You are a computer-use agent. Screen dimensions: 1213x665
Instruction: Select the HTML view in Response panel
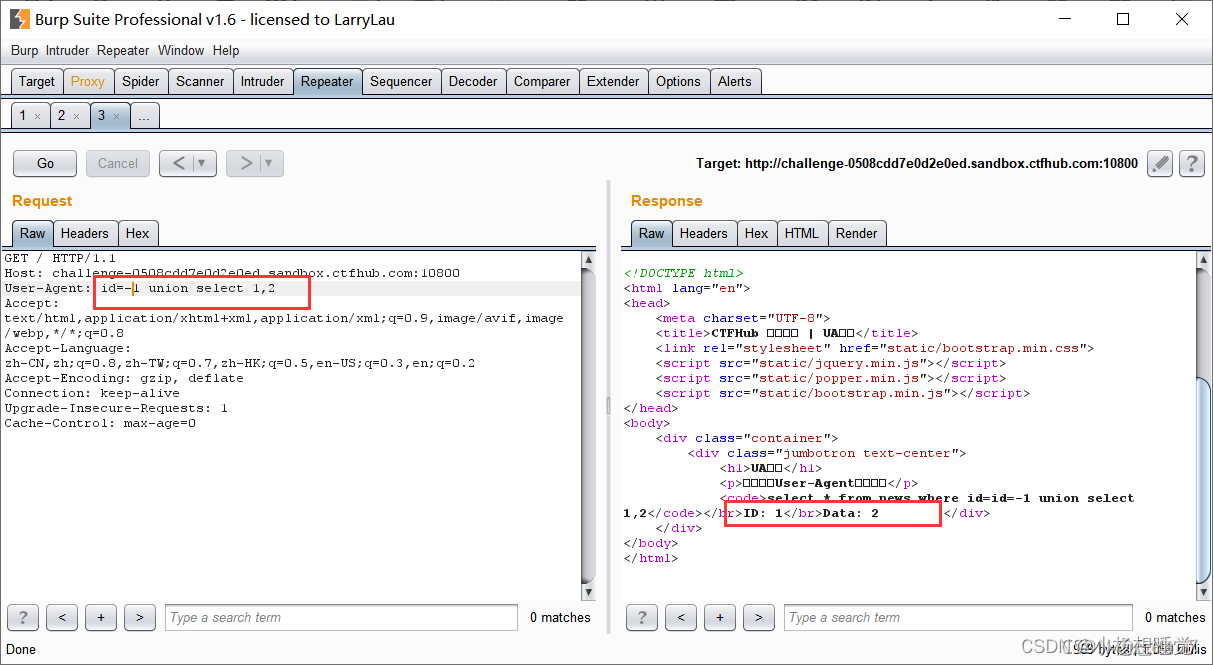[x=802, y=233]
